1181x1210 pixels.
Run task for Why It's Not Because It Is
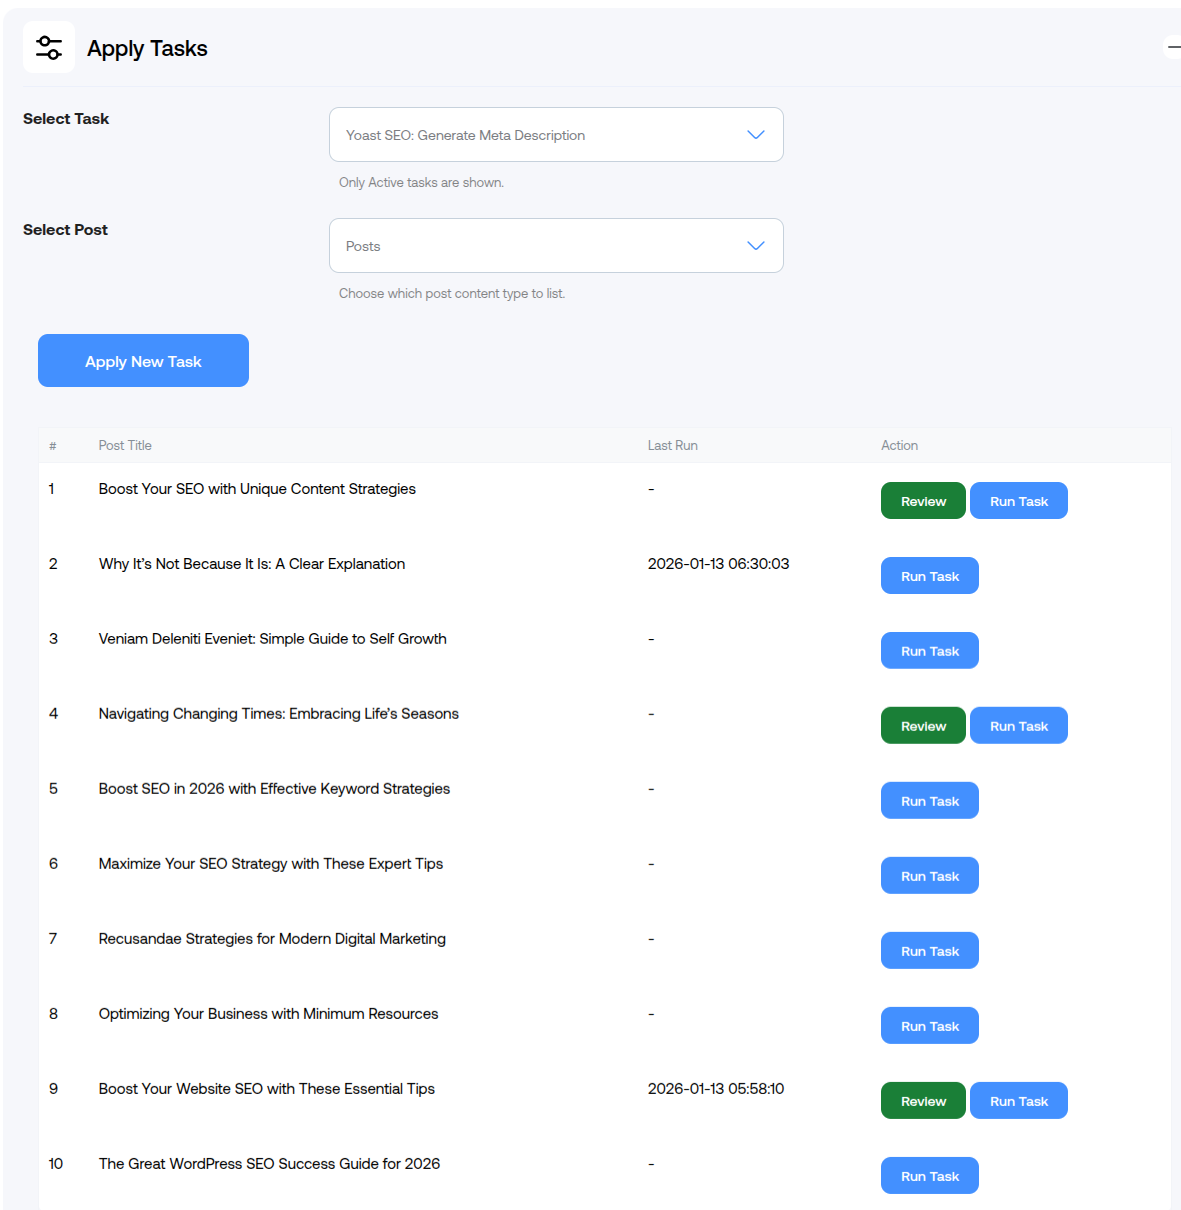click(x=929, y=576)
